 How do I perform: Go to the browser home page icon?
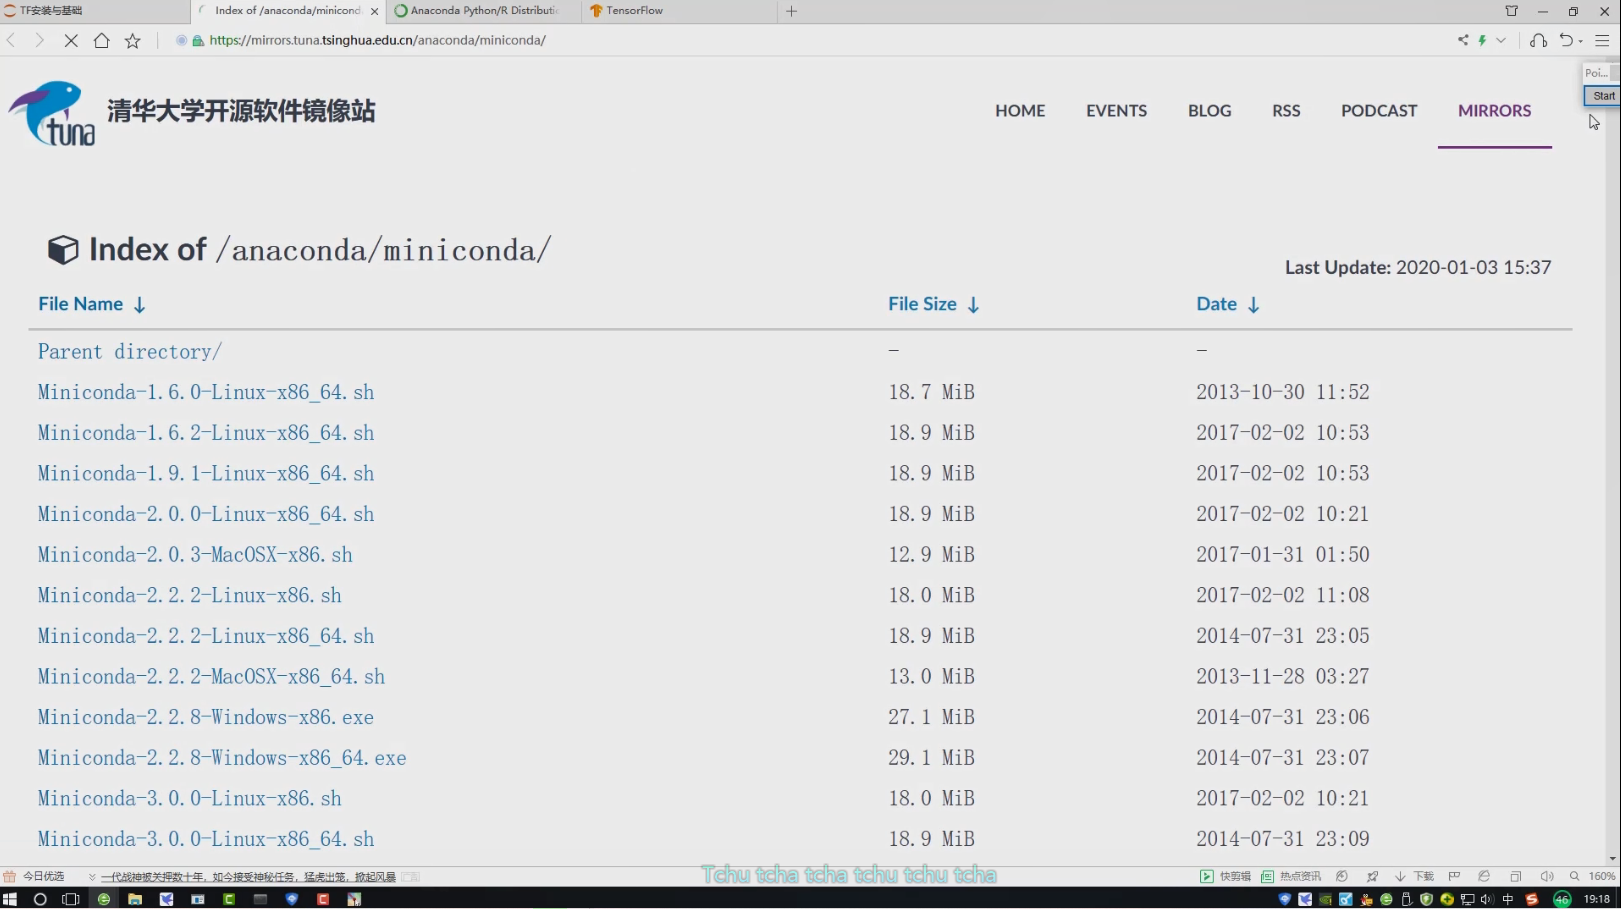(x=101, y=40)
